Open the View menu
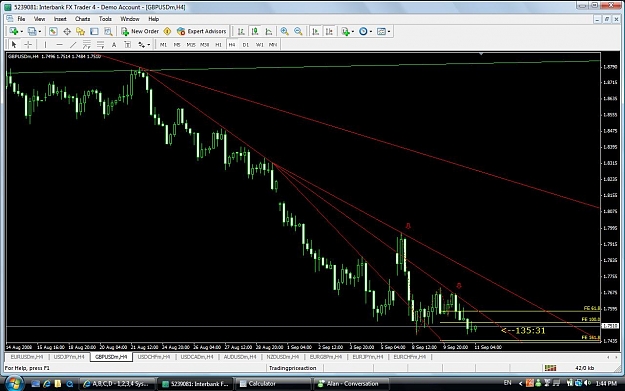Screen dimensions: 625x391 tap(39, 19)
